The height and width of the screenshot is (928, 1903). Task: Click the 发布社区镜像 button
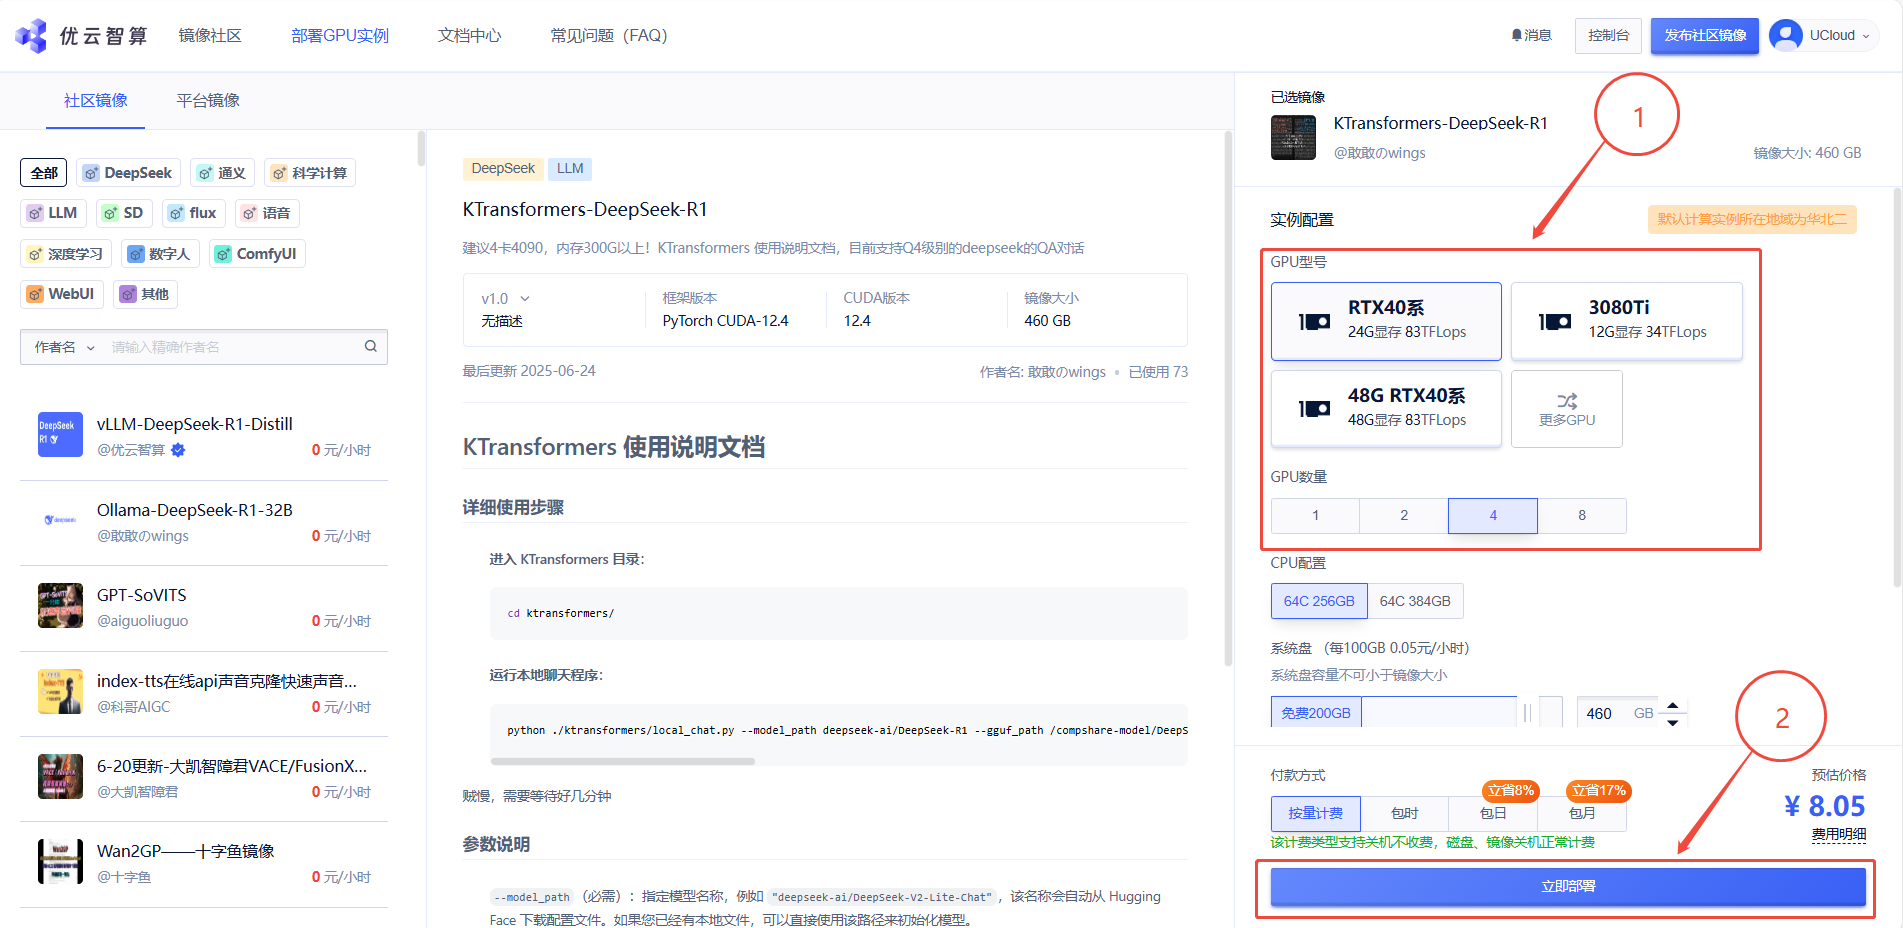tap(1705, 35)
